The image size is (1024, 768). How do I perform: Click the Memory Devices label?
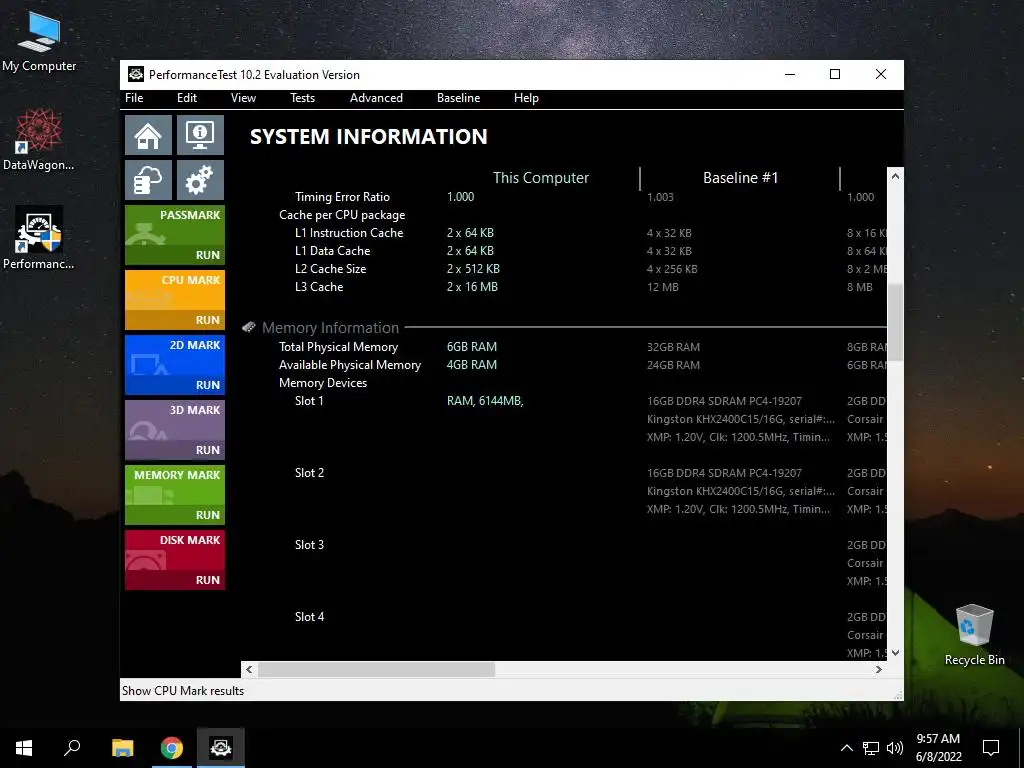coord(323,383)
